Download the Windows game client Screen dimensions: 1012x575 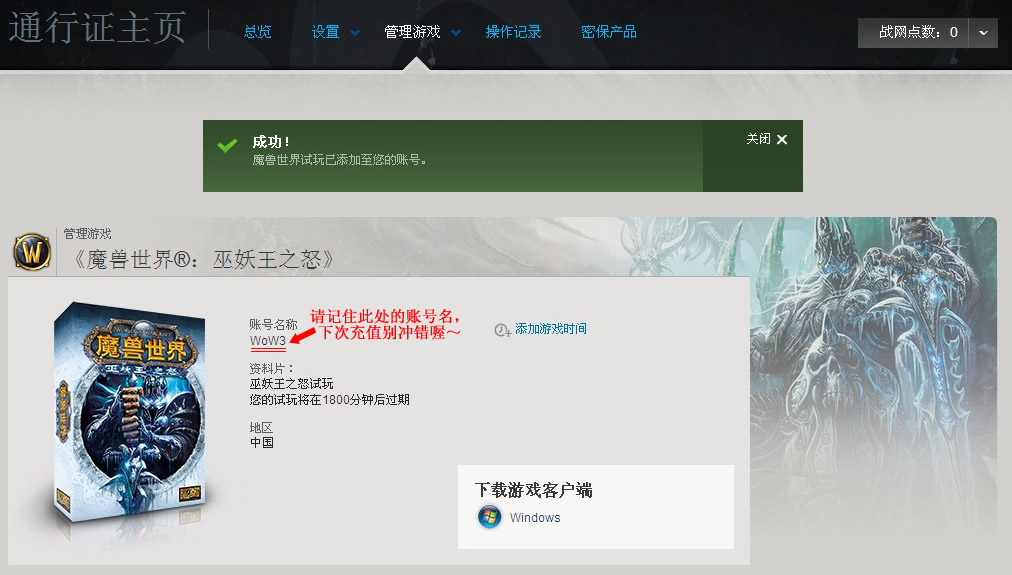tap(534, 518)
